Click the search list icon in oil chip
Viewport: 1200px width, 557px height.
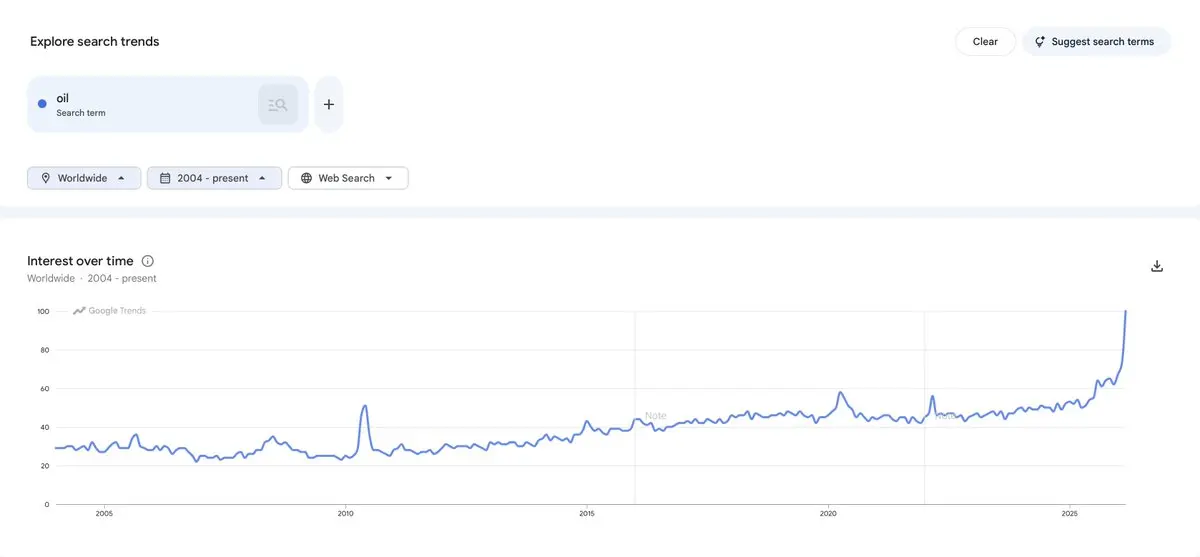coord(278,104)
